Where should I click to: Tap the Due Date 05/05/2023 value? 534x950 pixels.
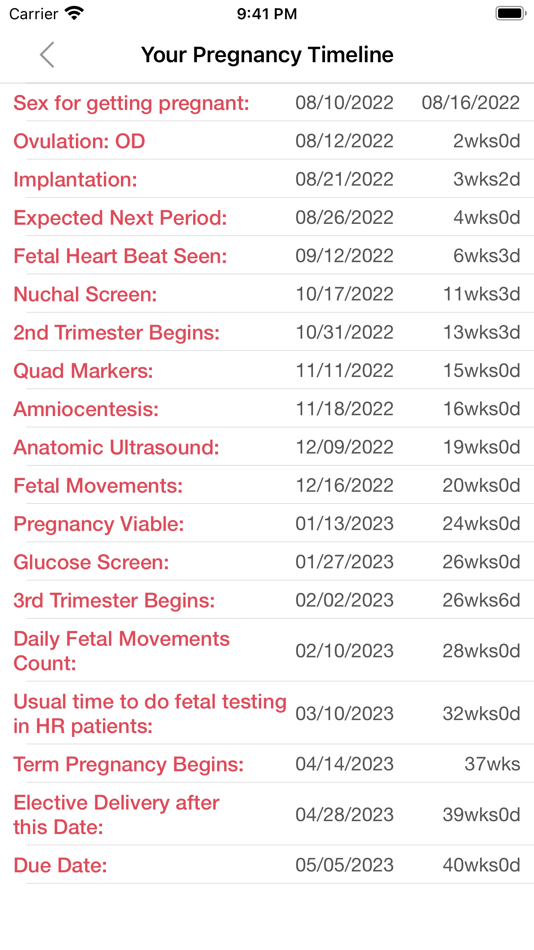(344, 865)
